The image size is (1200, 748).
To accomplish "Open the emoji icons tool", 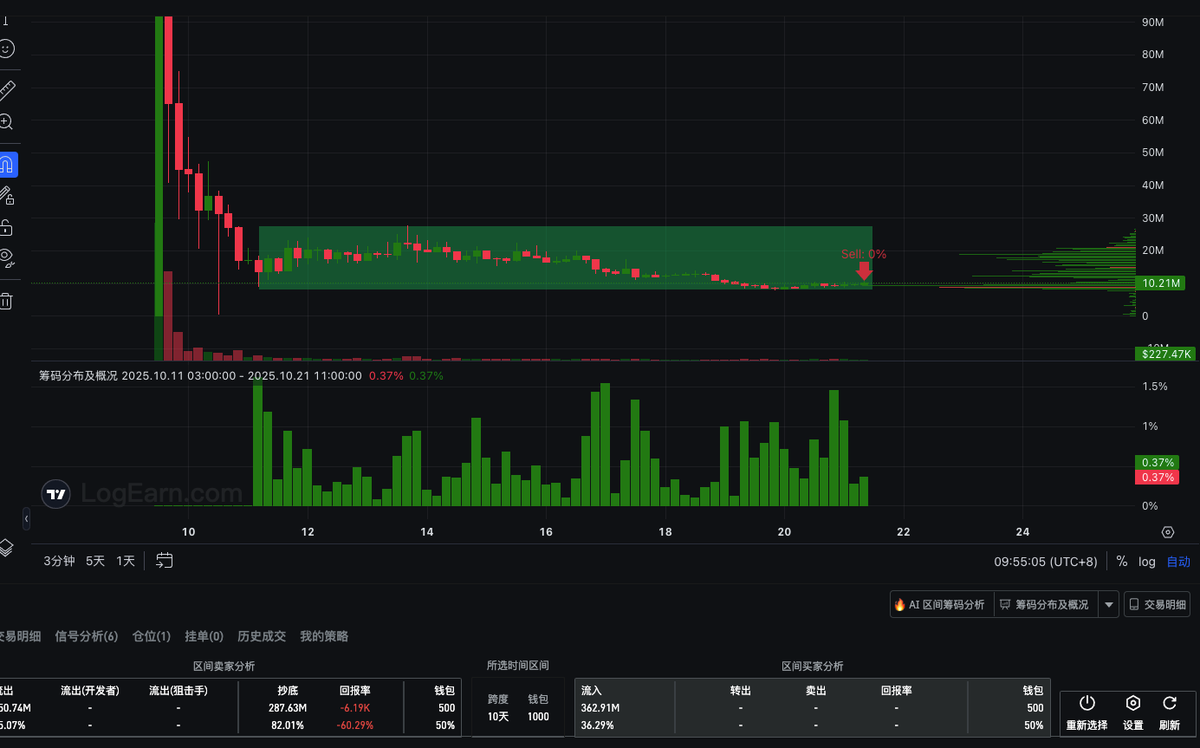I will [7, 48].
